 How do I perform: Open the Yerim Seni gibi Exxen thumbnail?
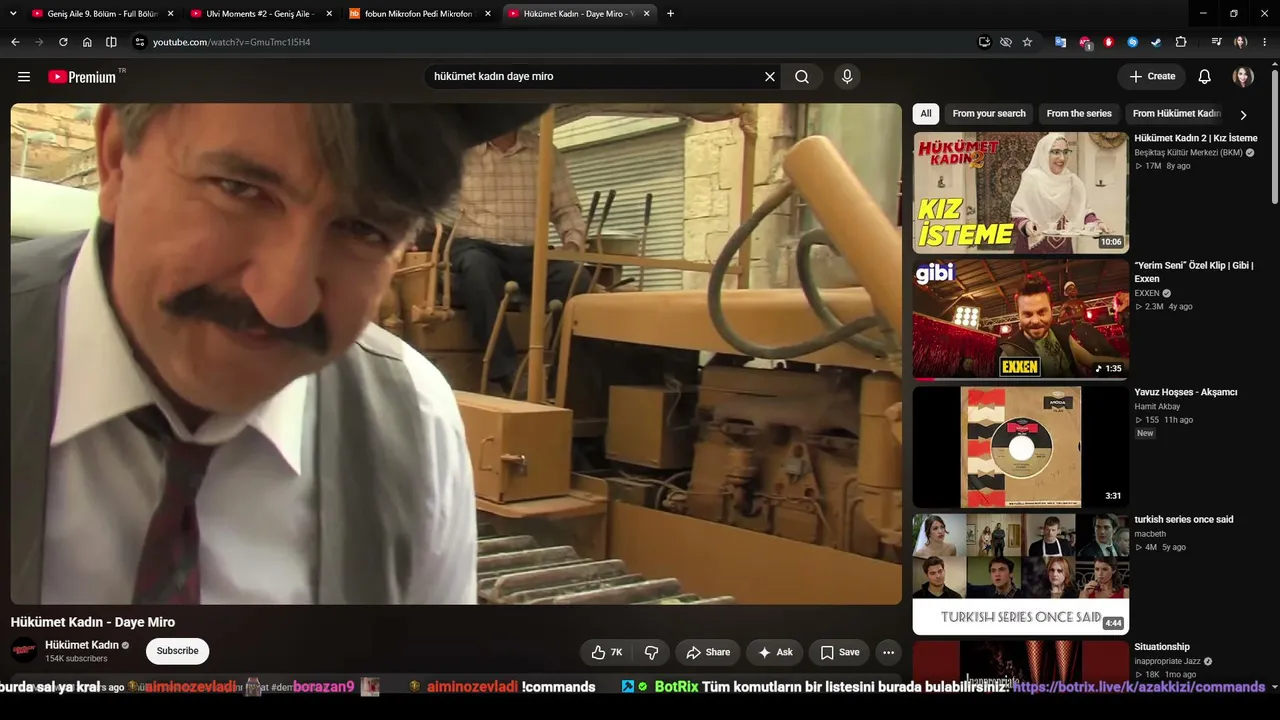tap(1020, 320)
